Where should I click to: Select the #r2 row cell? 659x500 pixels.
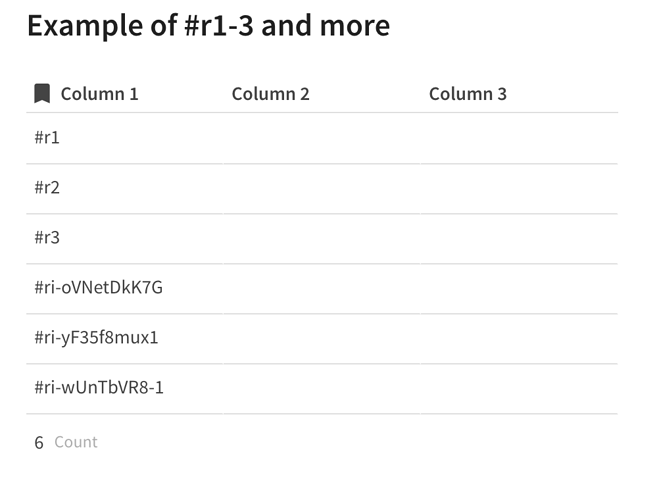point(47,188)
